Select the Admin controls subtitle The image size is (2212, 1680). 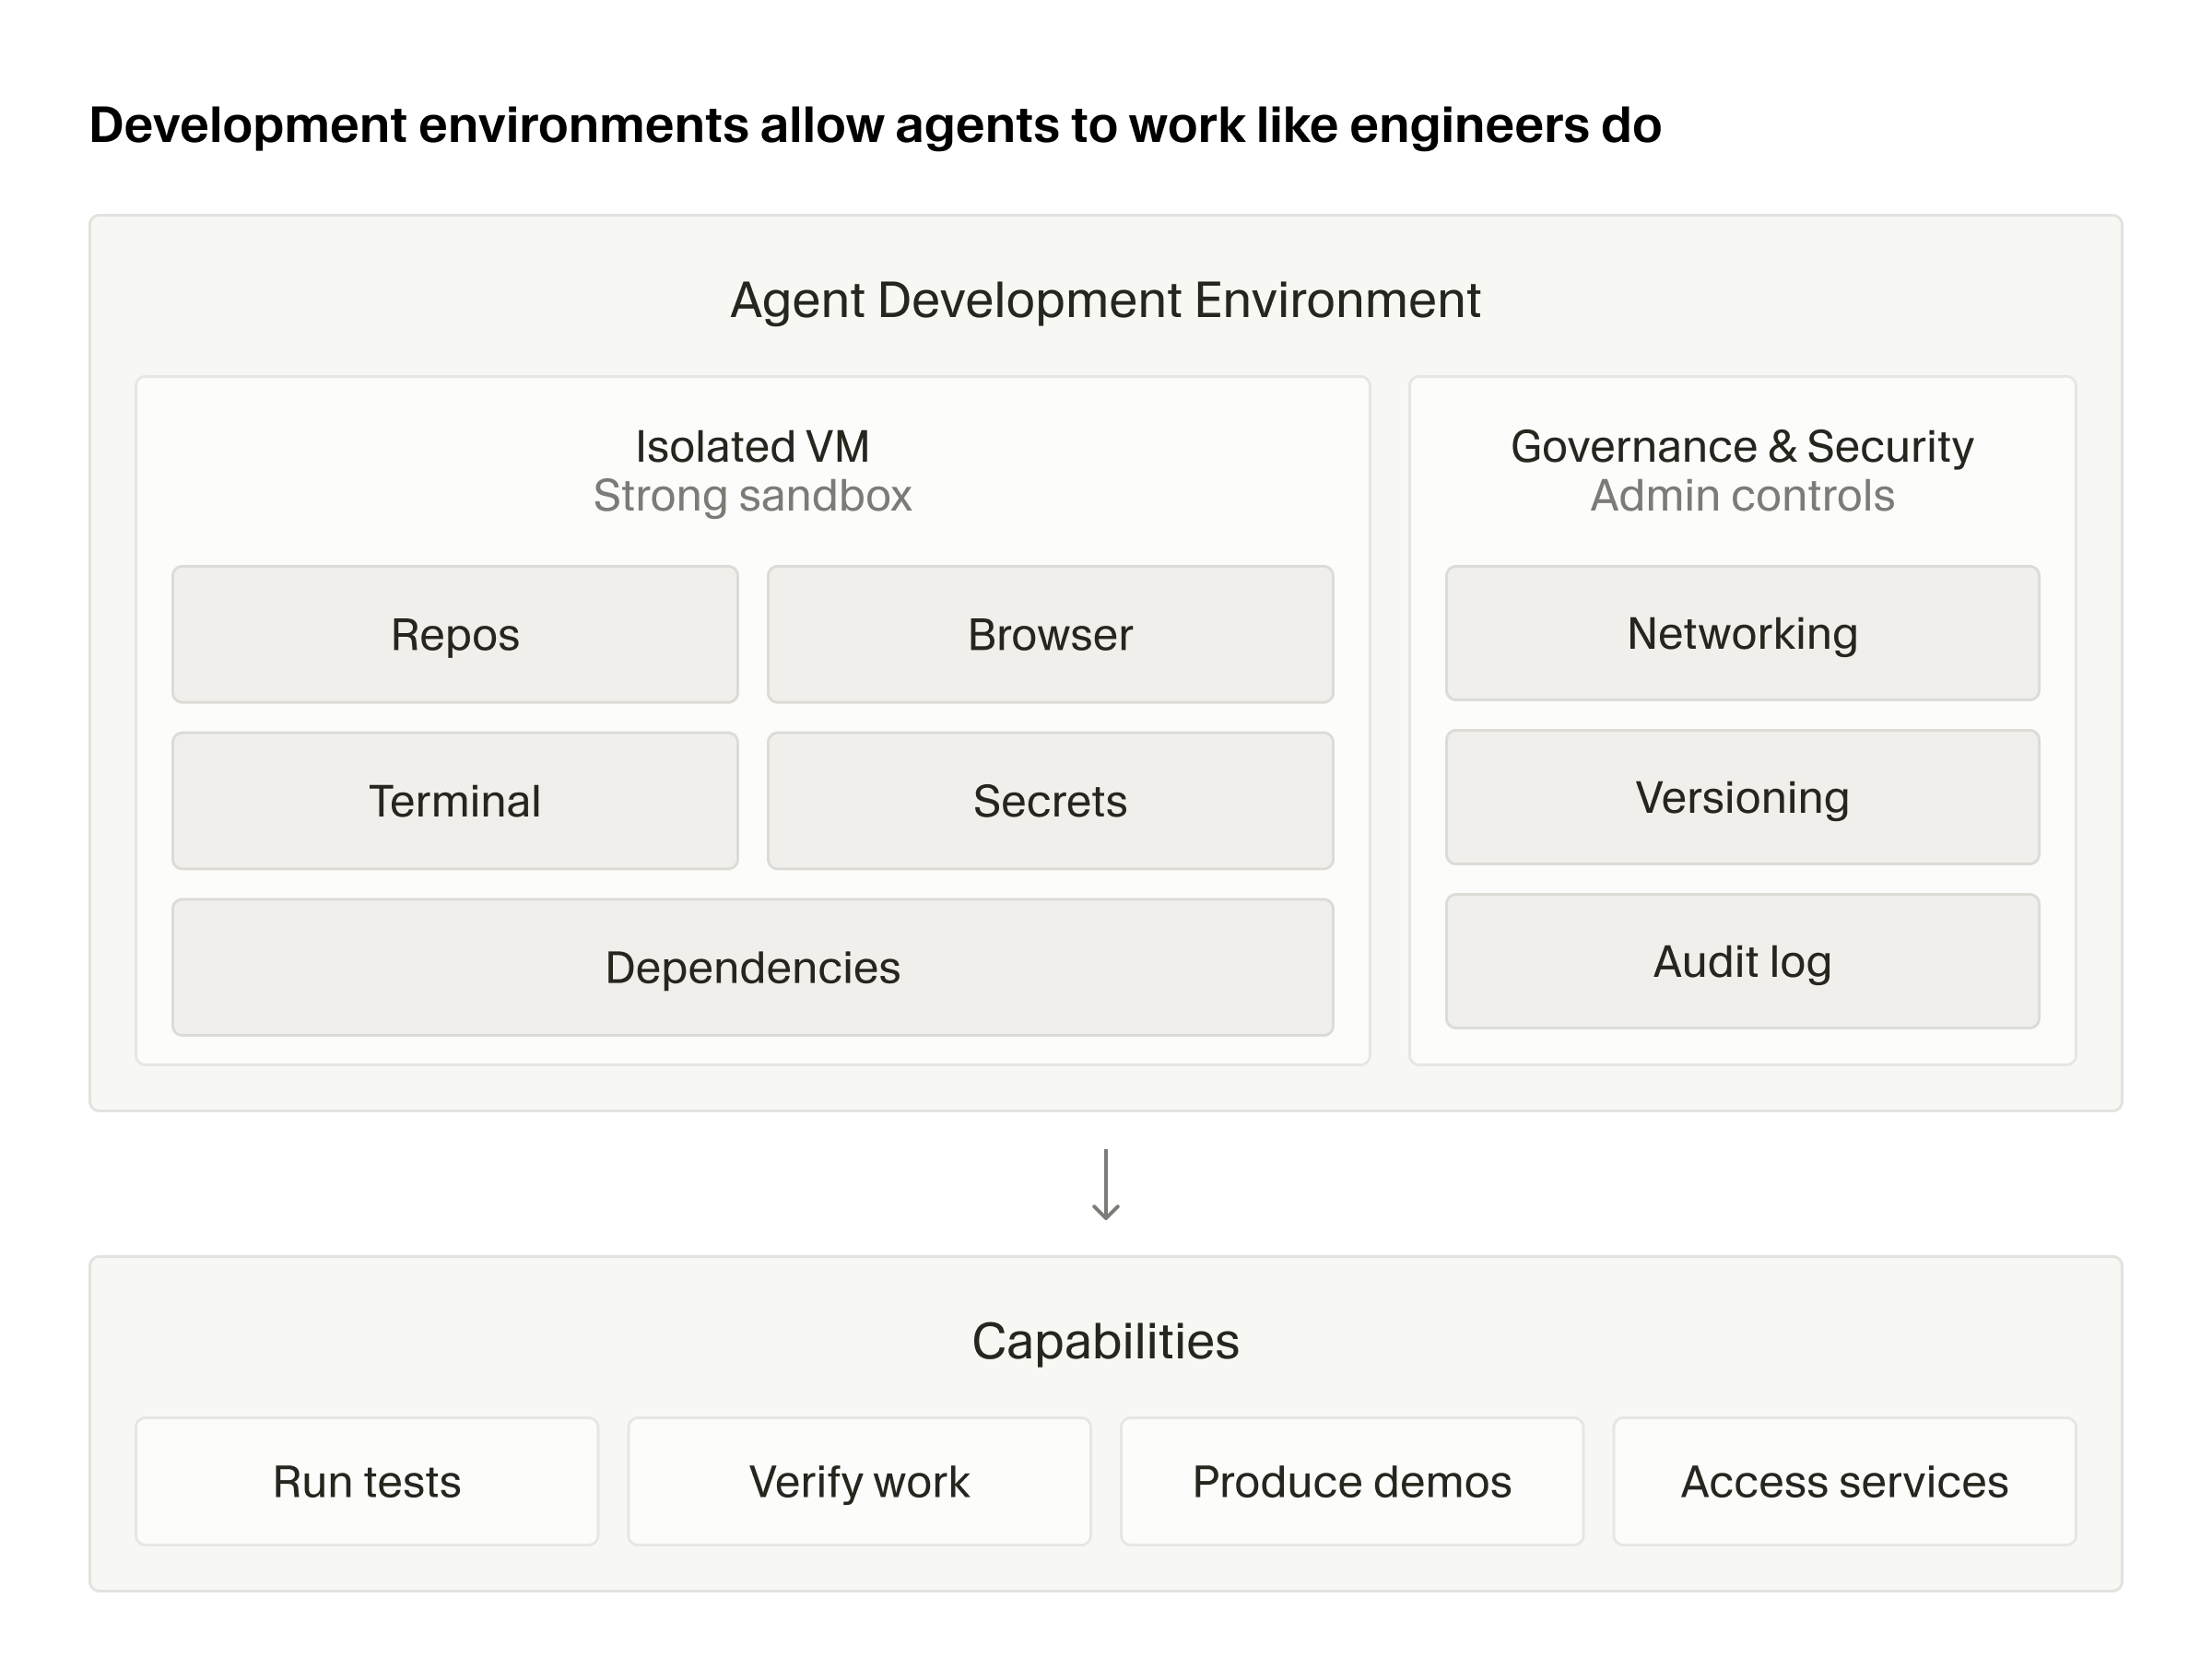1742,495
